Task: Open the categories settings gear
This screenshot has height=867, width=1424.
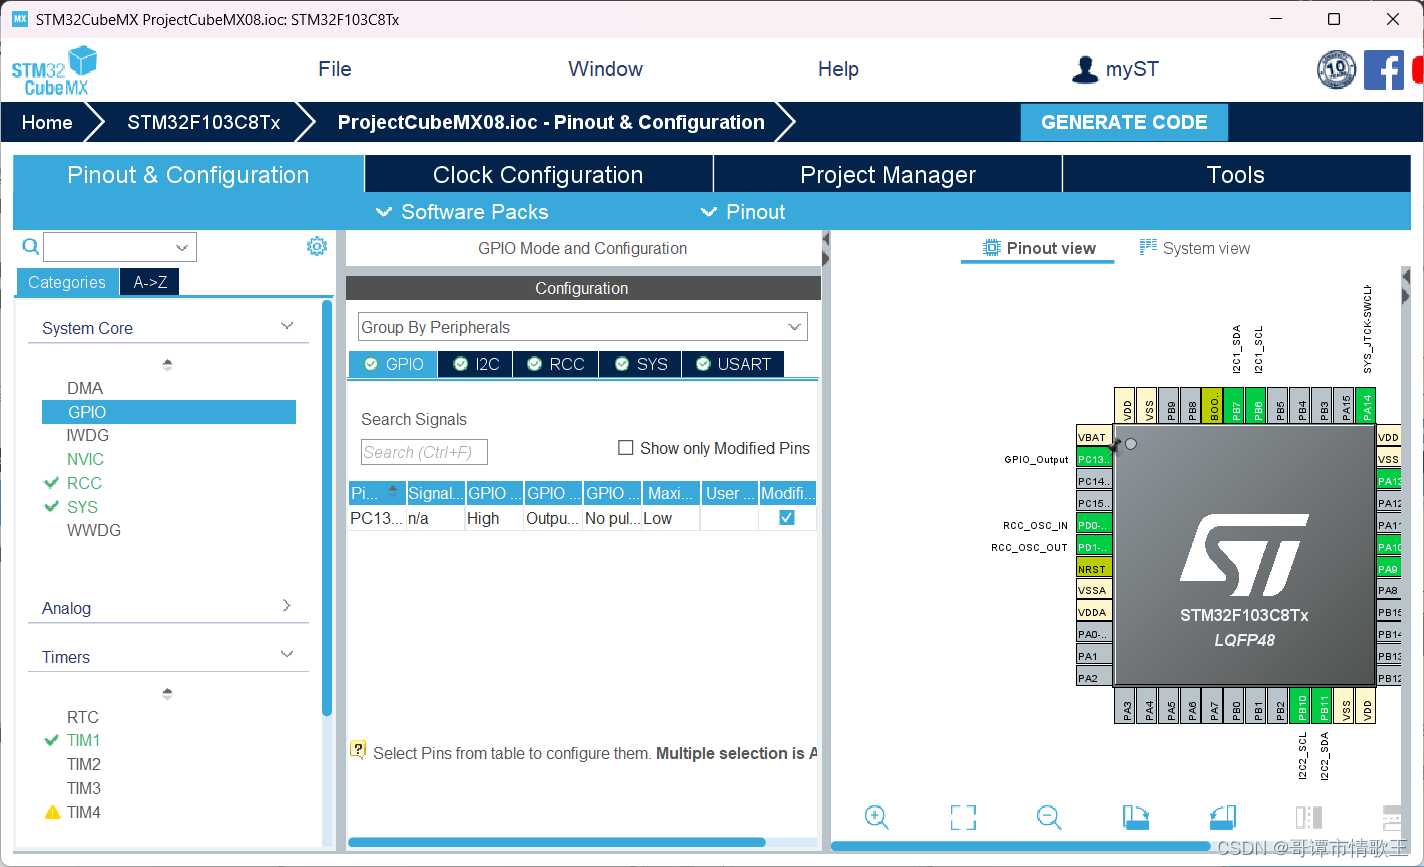Action: 317,246
